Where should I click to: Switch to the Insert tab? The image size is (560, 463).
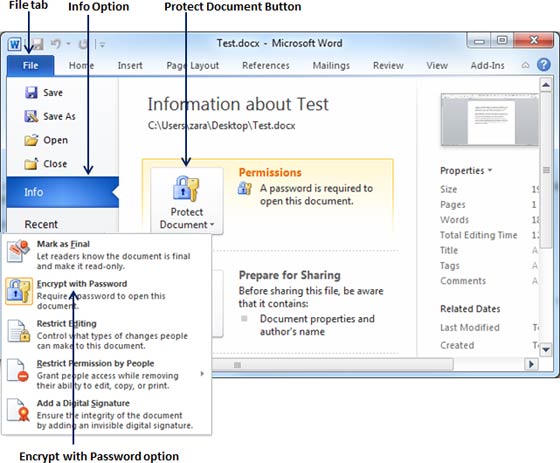(130, 65)
